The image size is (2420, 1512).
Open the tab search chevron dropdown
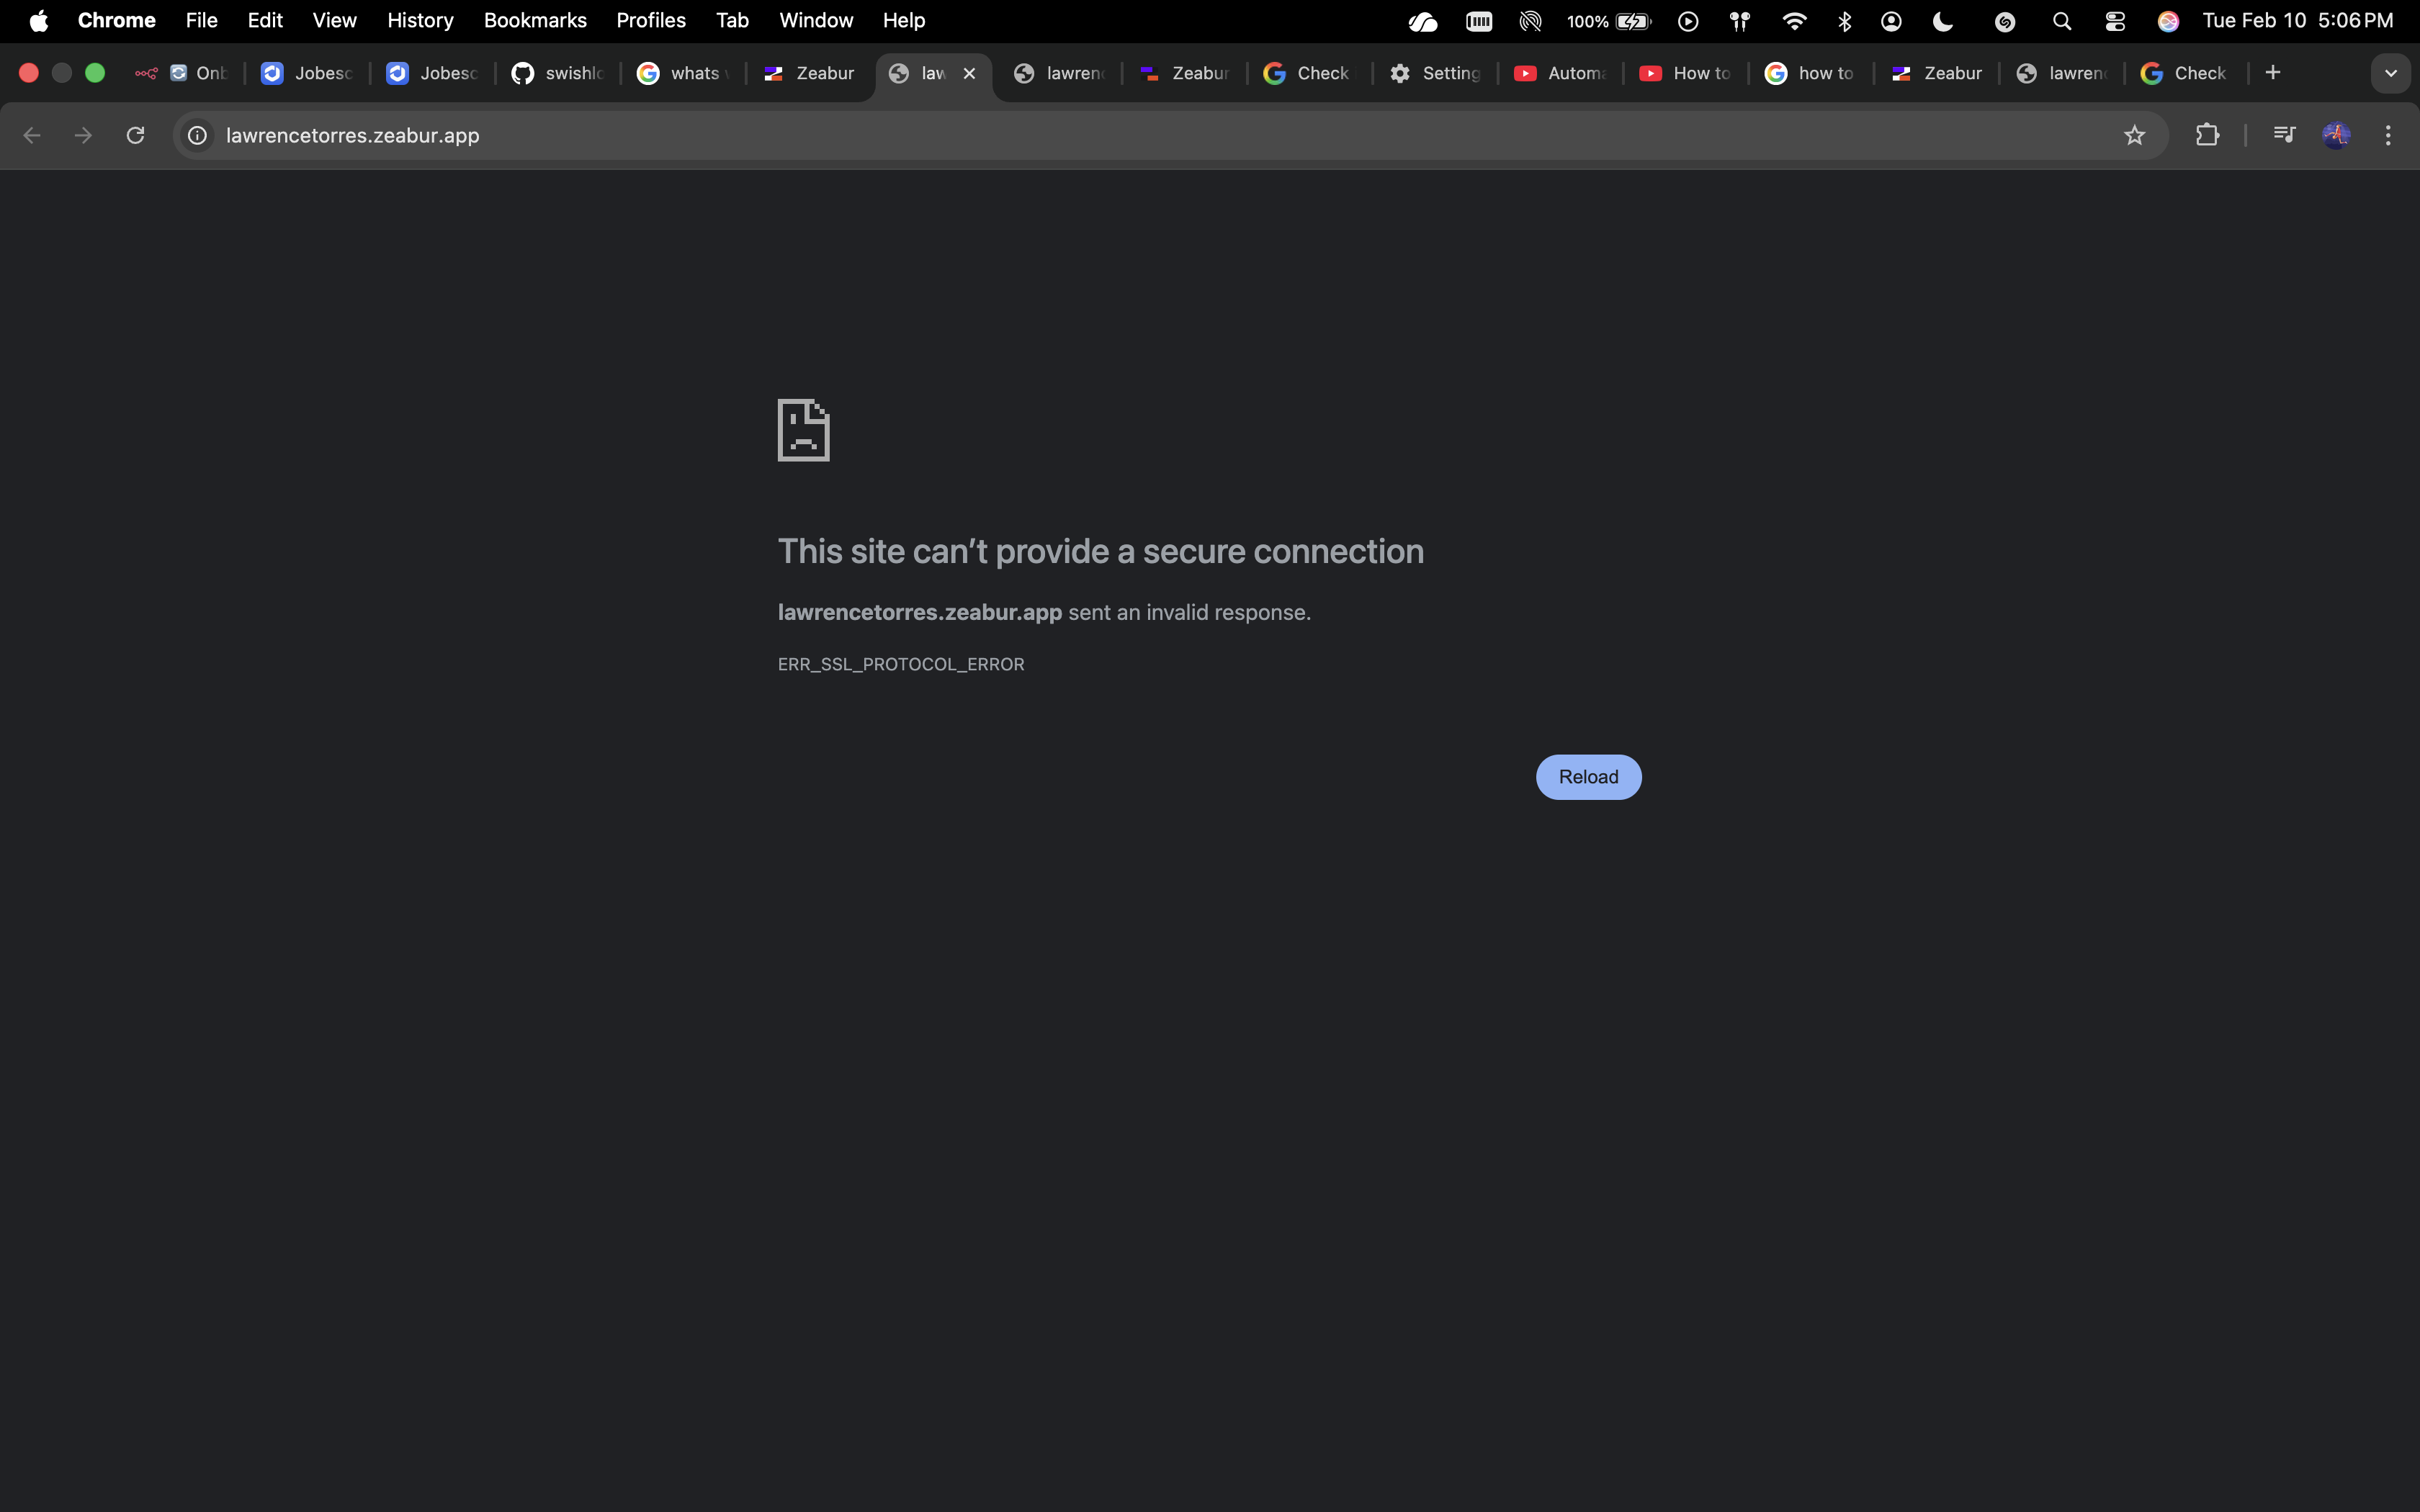coord(2391,72)
